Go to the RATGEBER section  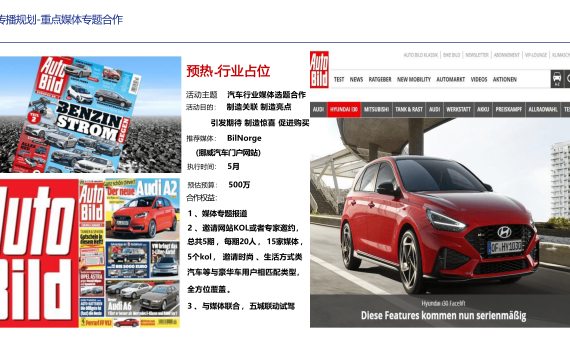(380, 79)
